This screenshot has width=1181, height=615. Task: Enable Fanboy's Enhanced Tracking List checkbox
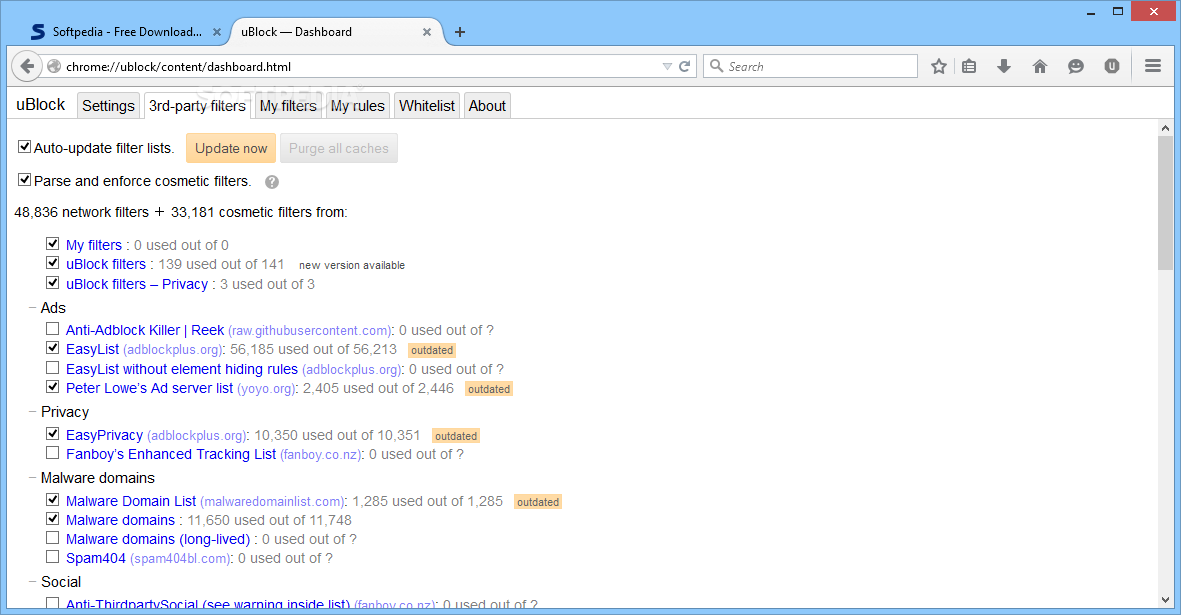(x=52, y=452)
